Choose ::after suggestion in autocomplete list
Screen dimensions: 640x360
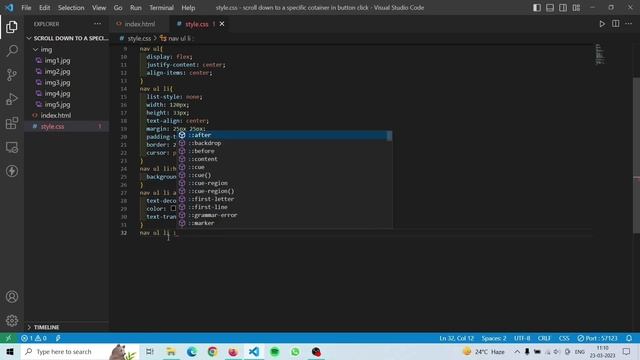(x=285, y=135)
